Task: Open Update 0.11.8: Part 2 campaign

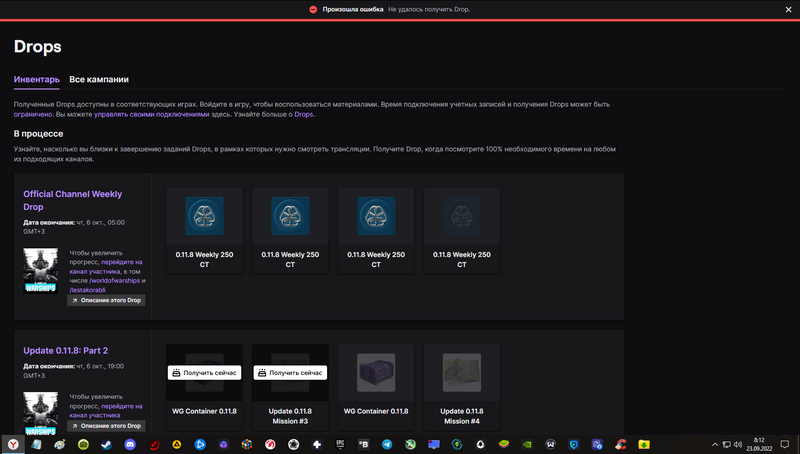Action: [65, 350]
